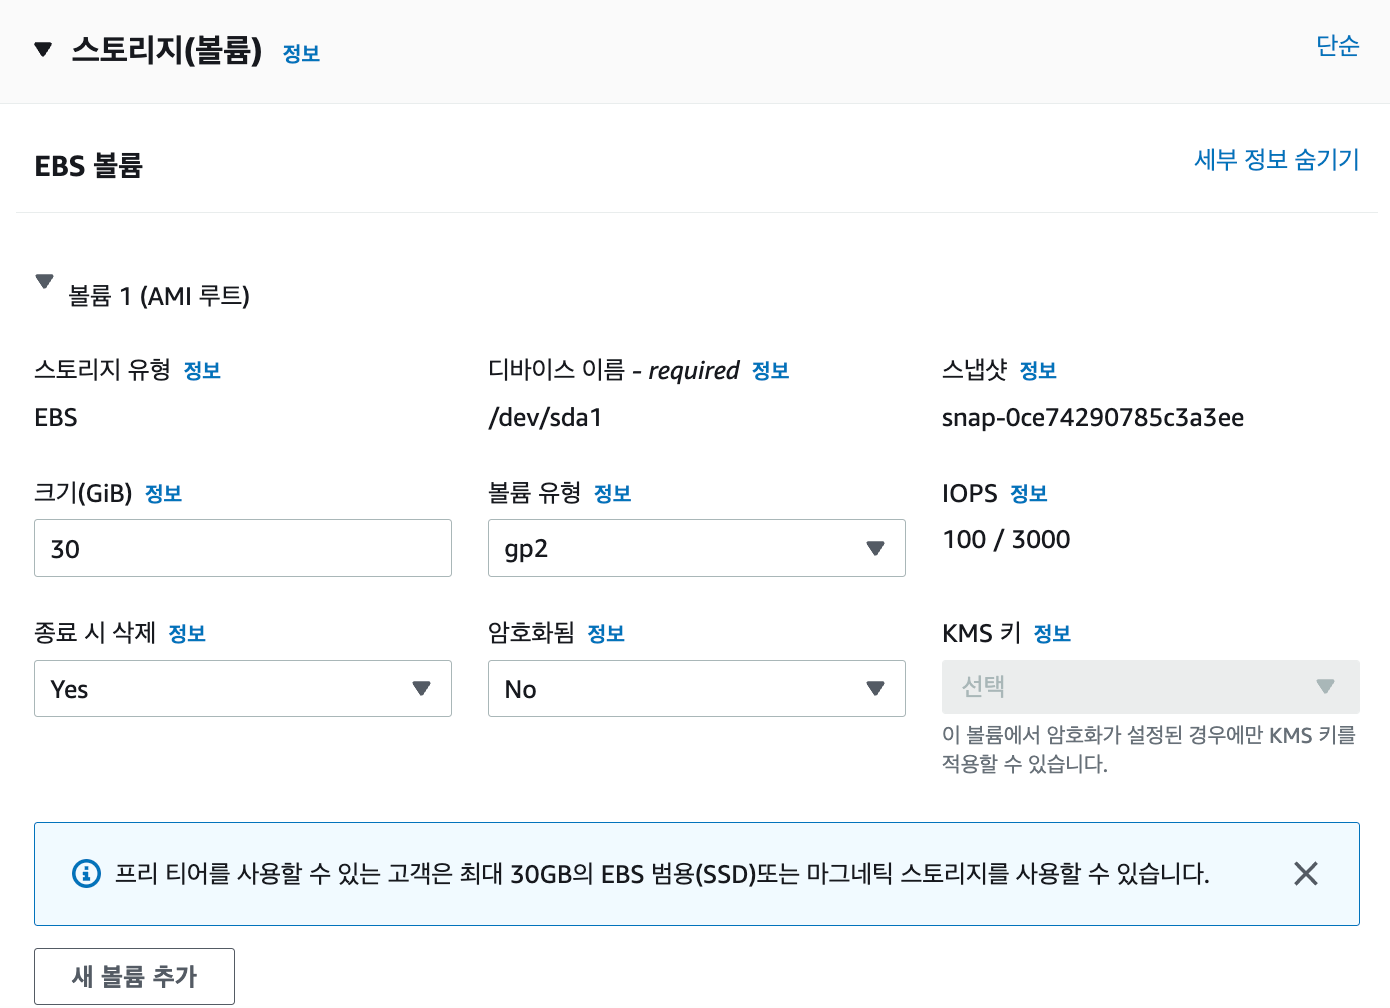Click the info icon in the free tier banner
Screen dimensions: 1390x1008
[85, 874]
